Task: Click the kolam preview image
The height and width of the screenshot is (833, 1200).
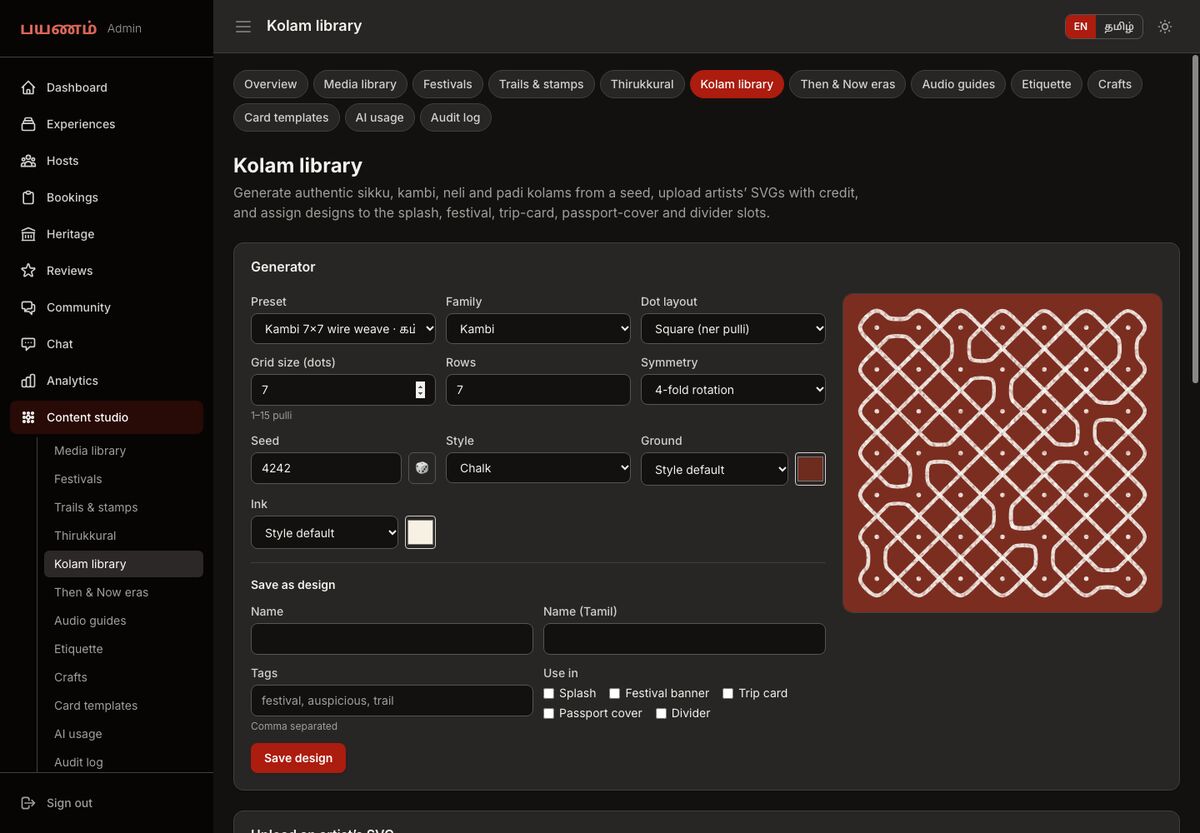Action: tap(1002, 453)
